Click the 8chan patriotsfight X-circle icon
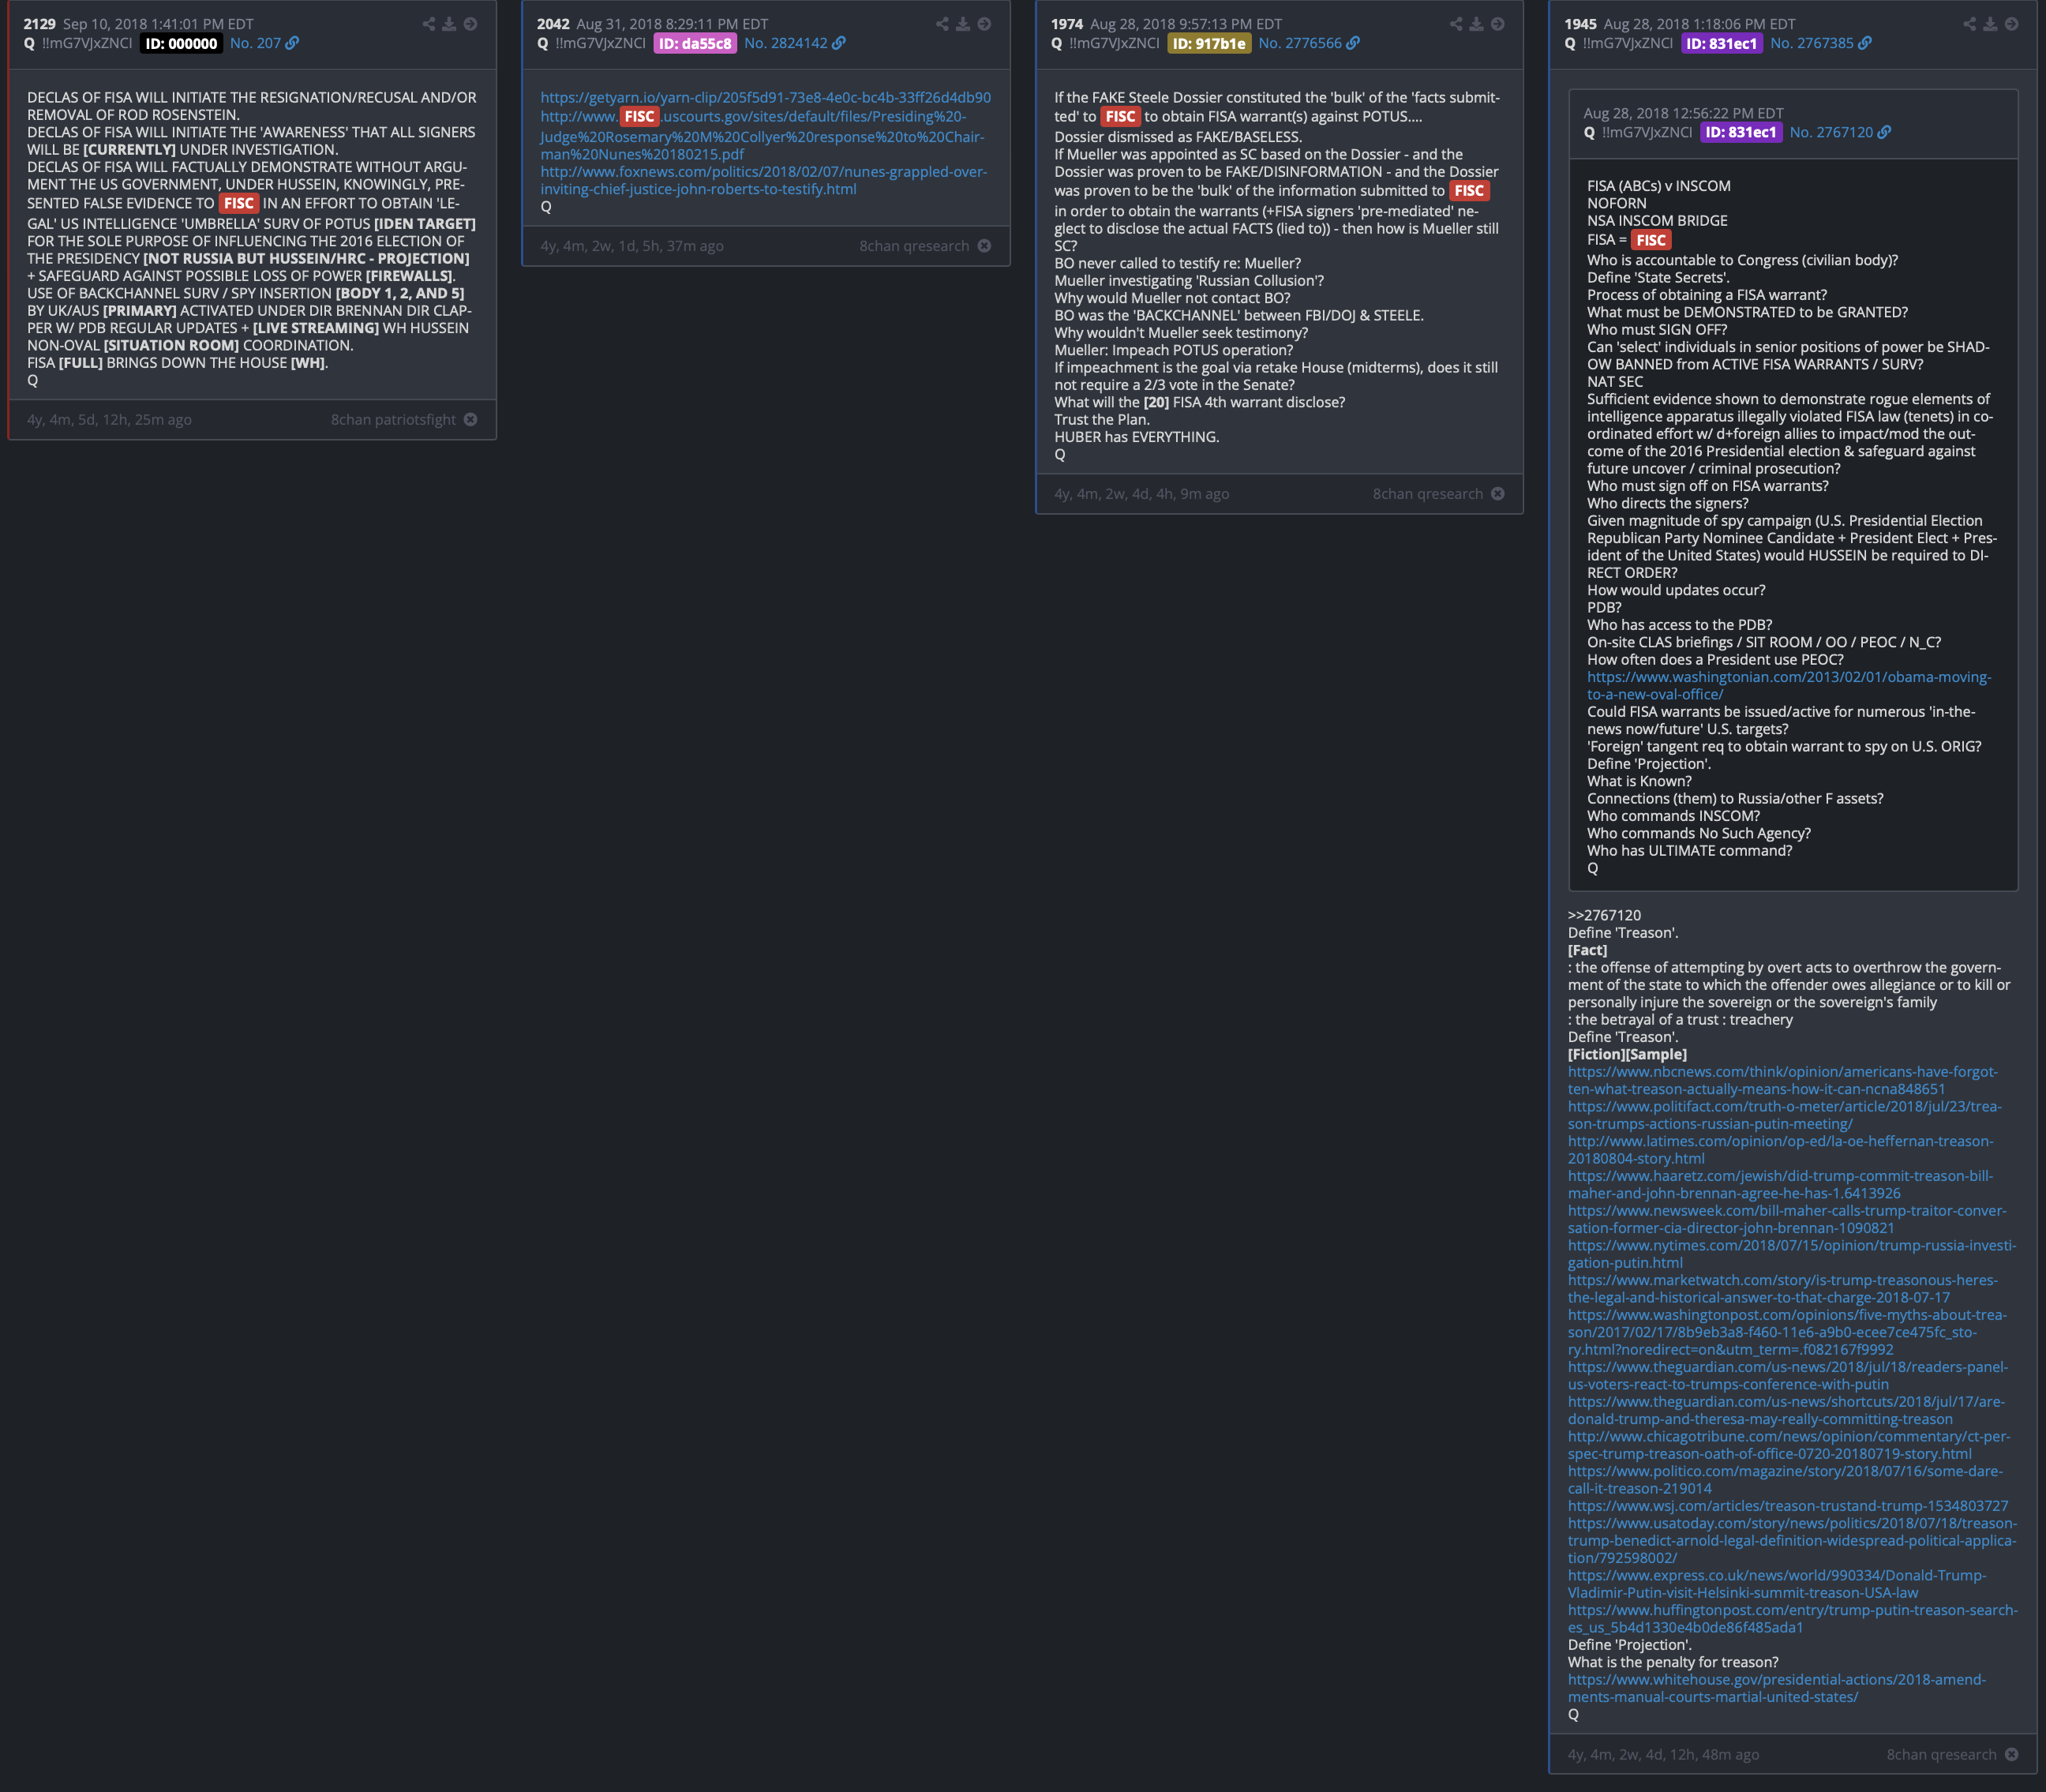 [470, 420]
